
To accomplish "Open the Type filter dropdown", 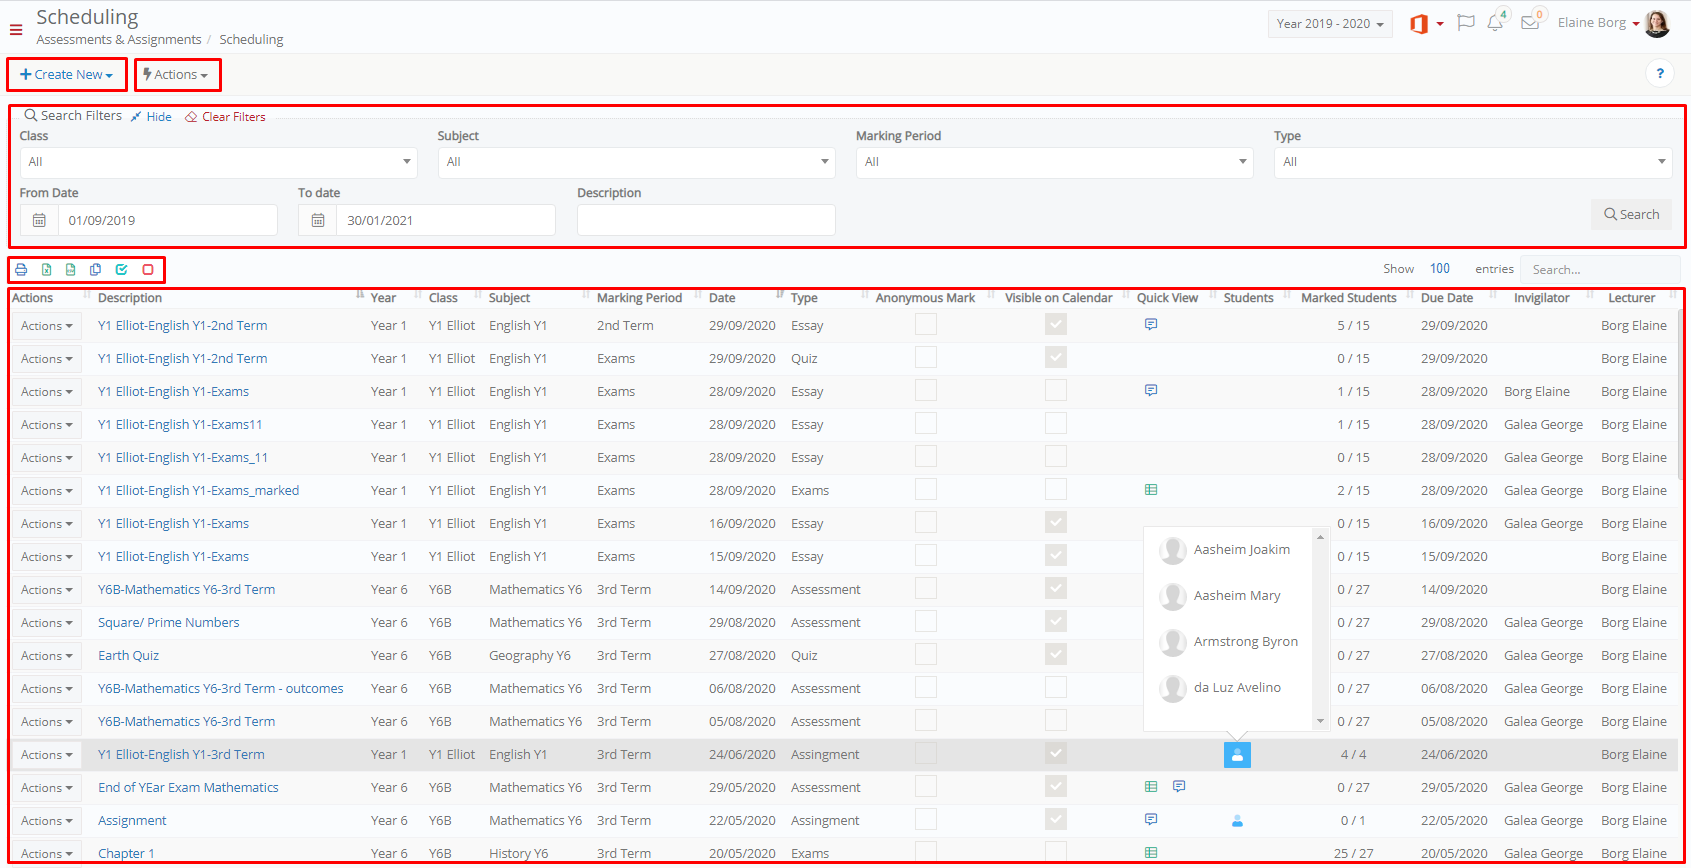I will coord(1473,162).
